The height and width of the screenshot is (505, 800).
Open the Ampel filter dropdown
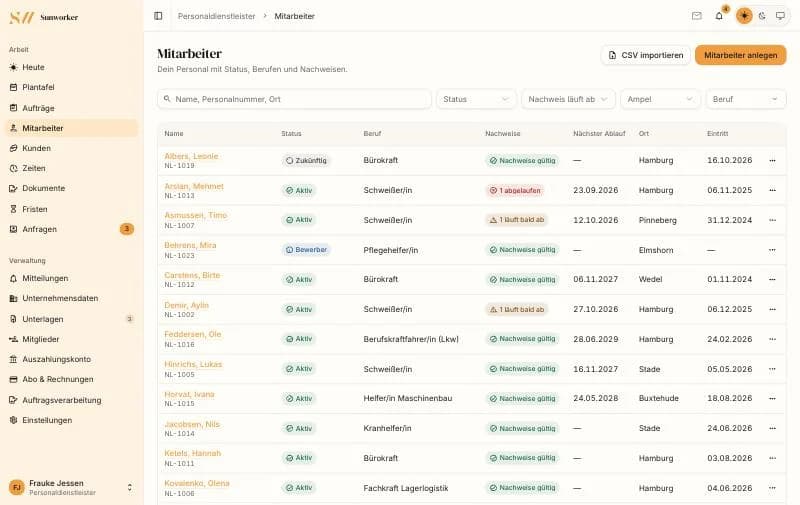(x=660, y=99)
